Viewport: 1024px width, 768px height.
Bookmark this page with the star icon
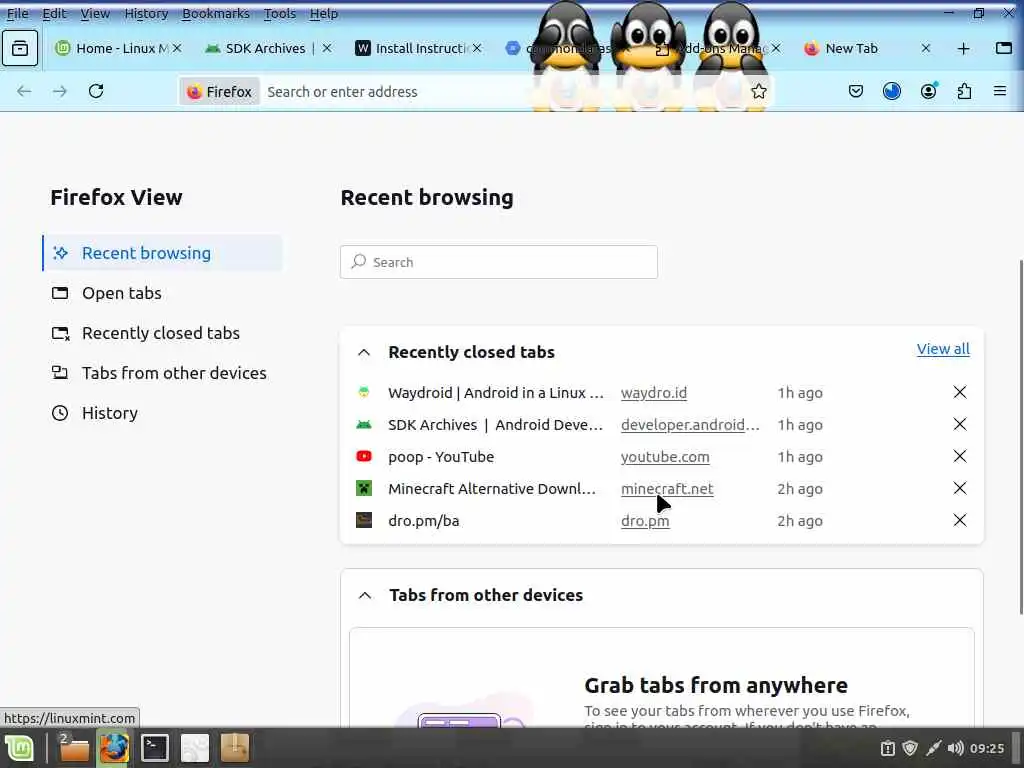(758, 91)
